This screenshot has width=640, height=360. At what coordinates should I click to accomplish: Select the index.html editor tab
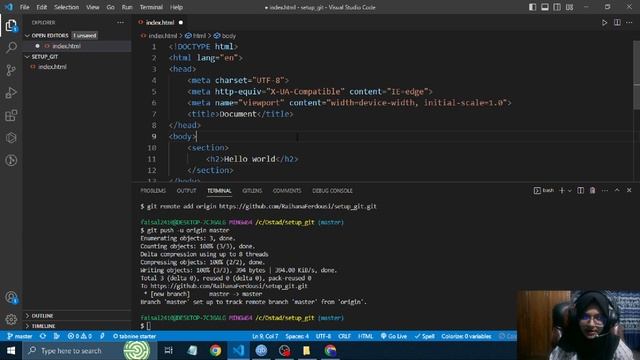pos(160,22)
